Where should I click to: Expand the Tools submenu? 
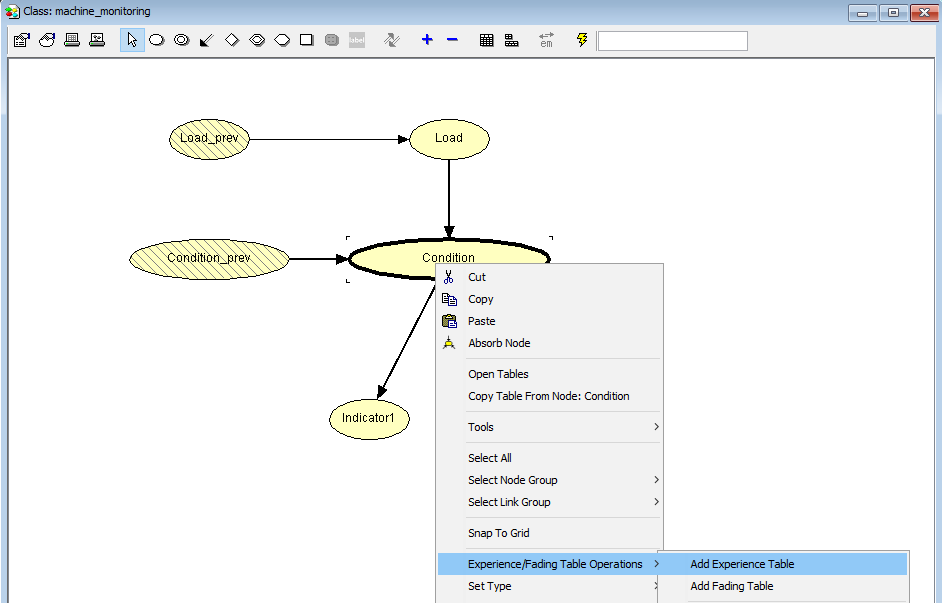(550, 427)
